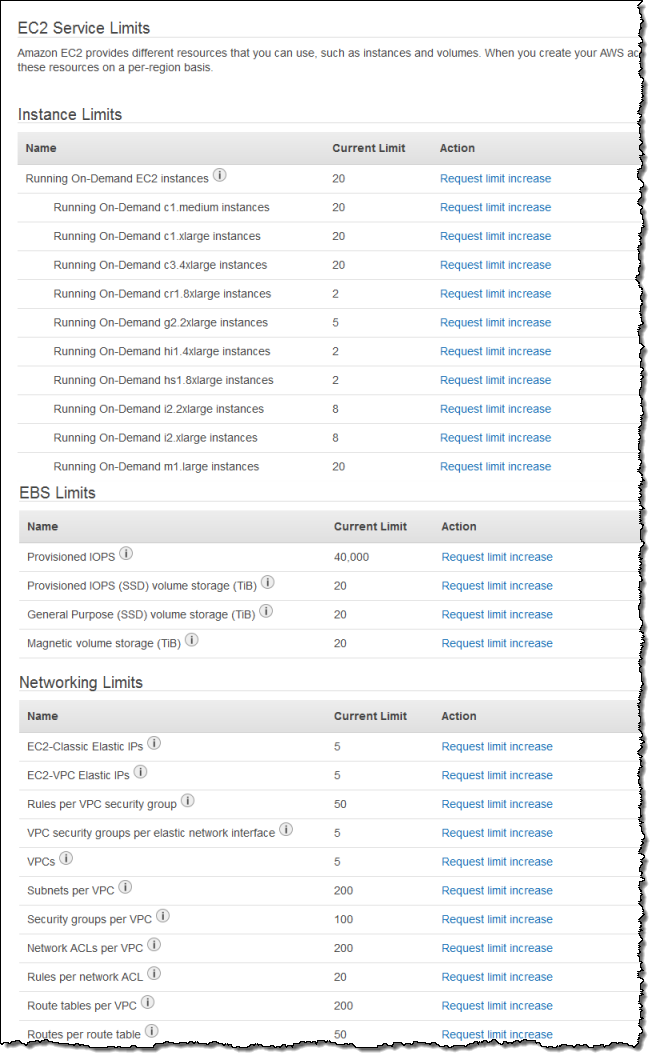
Task: Show info for Rules per VPC security group
Action: [188, 802]
